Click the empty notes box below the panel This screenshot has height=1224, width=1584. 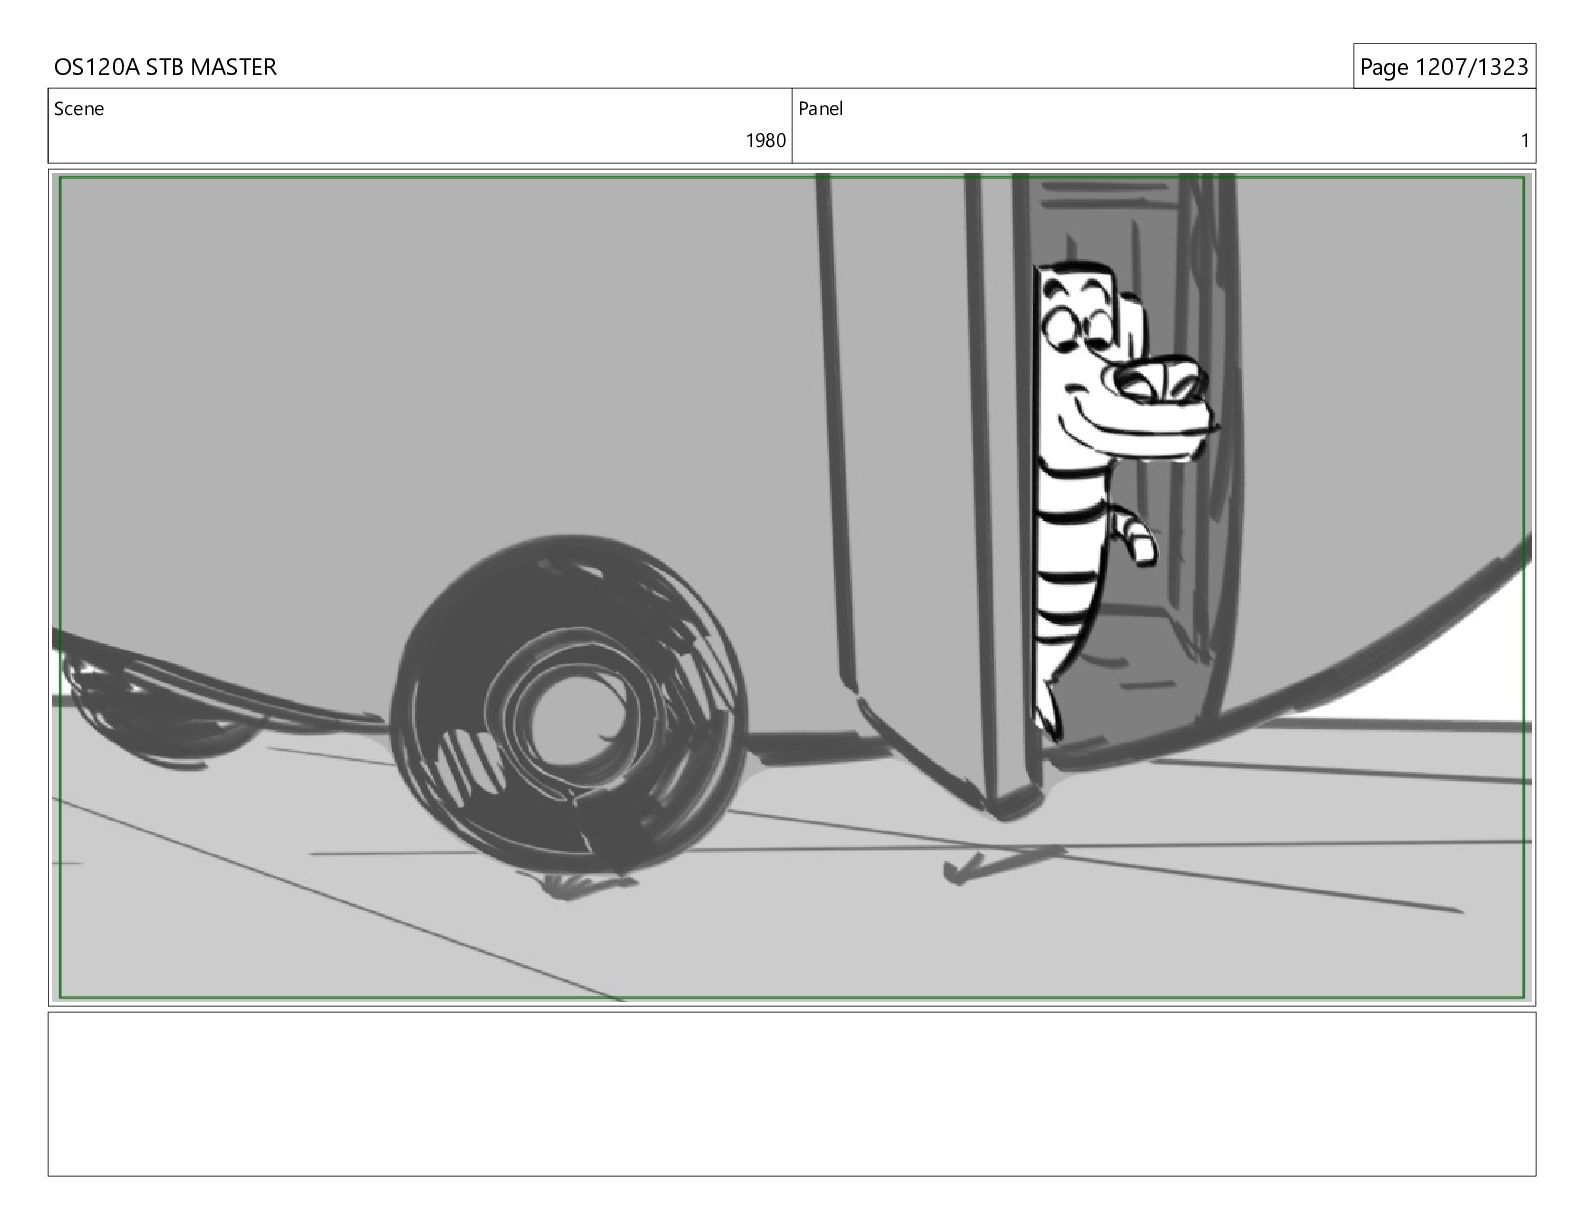[x=792, y=1094]
